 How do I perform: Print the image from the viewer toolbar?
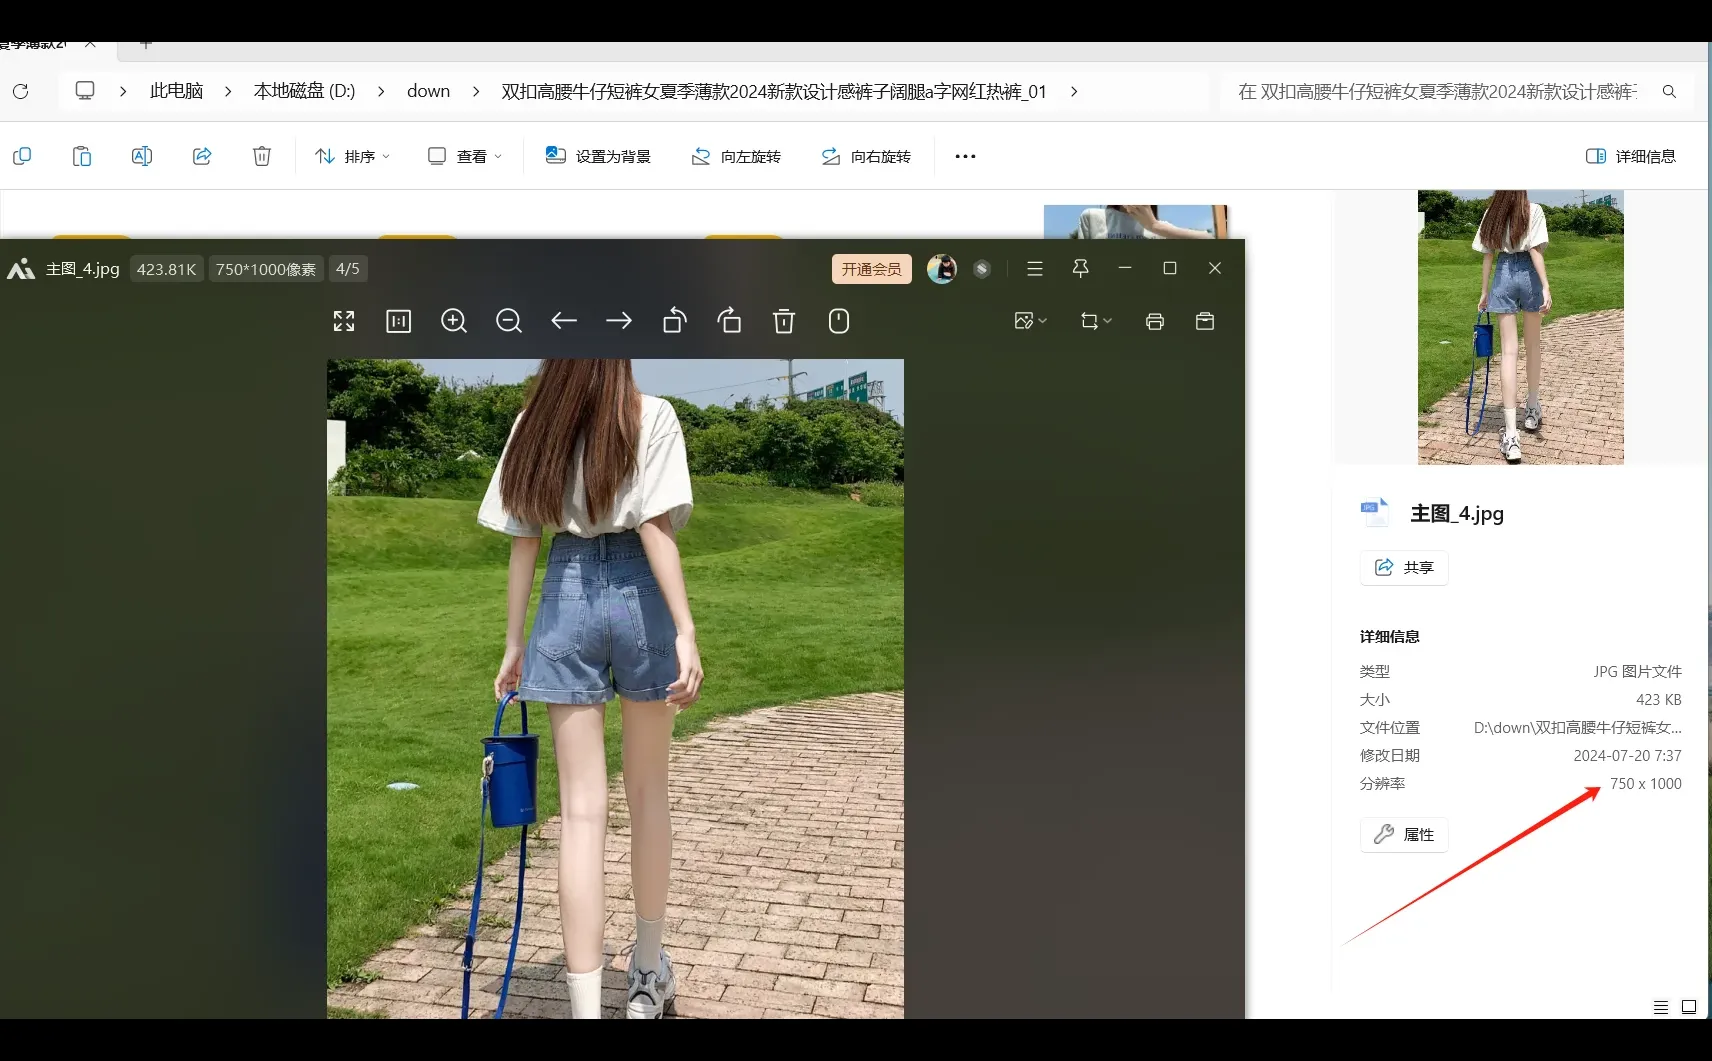pyautogui.click(x=1155, y=321)
